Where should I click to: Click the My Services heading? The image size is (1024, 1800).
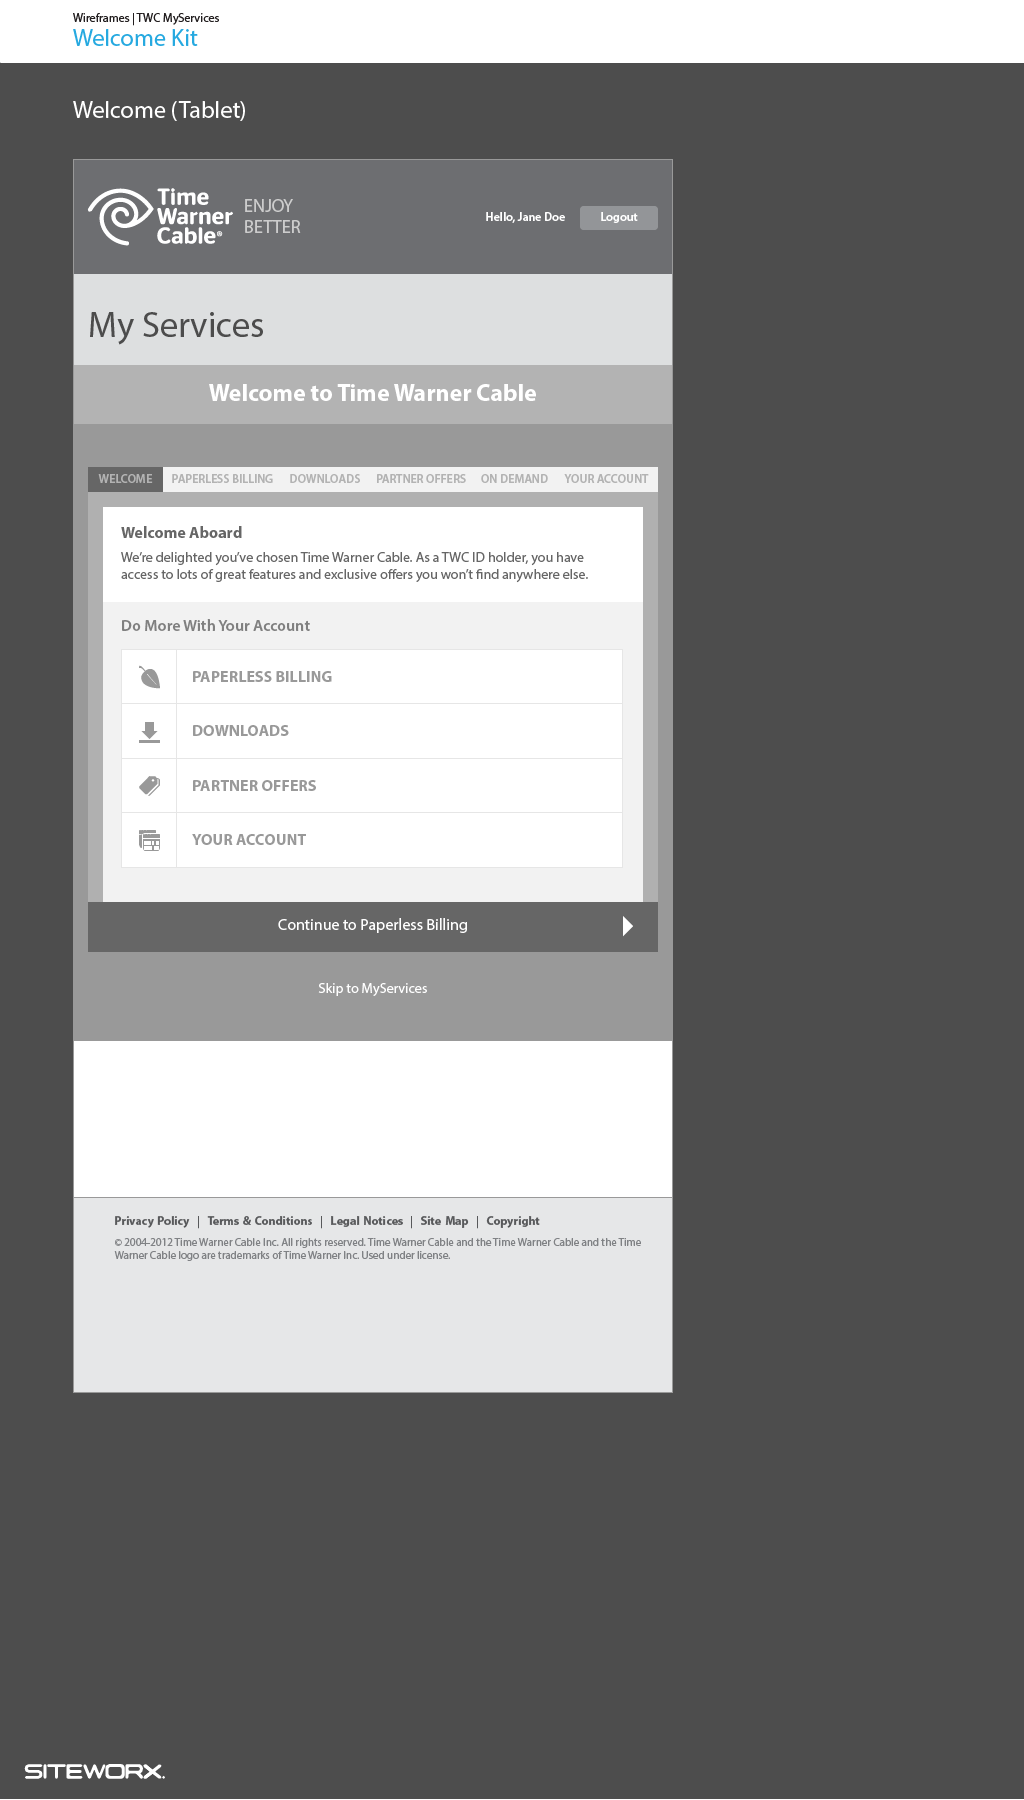(x=176, y=325)
